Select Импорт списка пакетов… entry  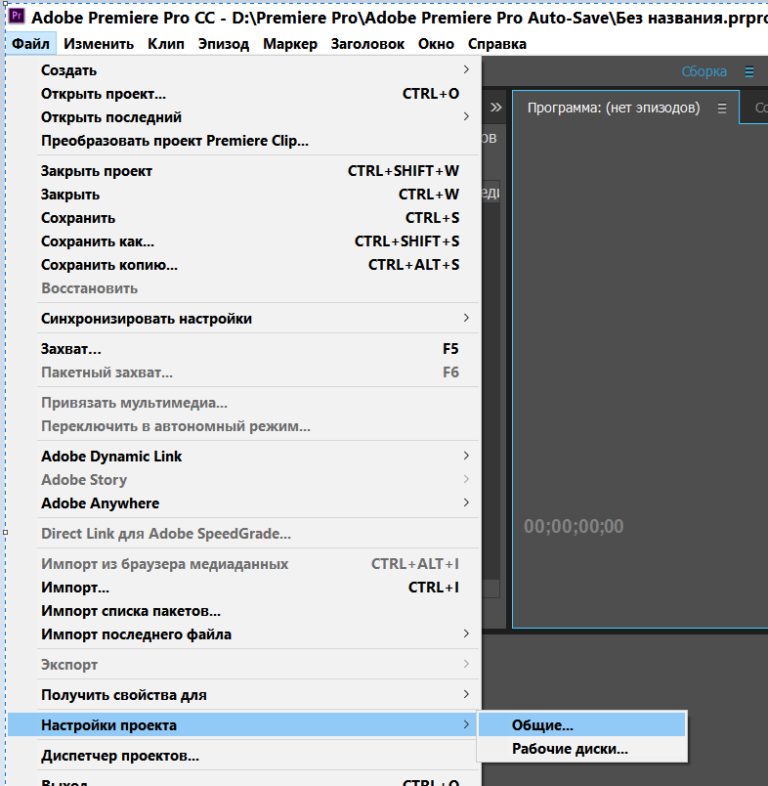[243, 611]
